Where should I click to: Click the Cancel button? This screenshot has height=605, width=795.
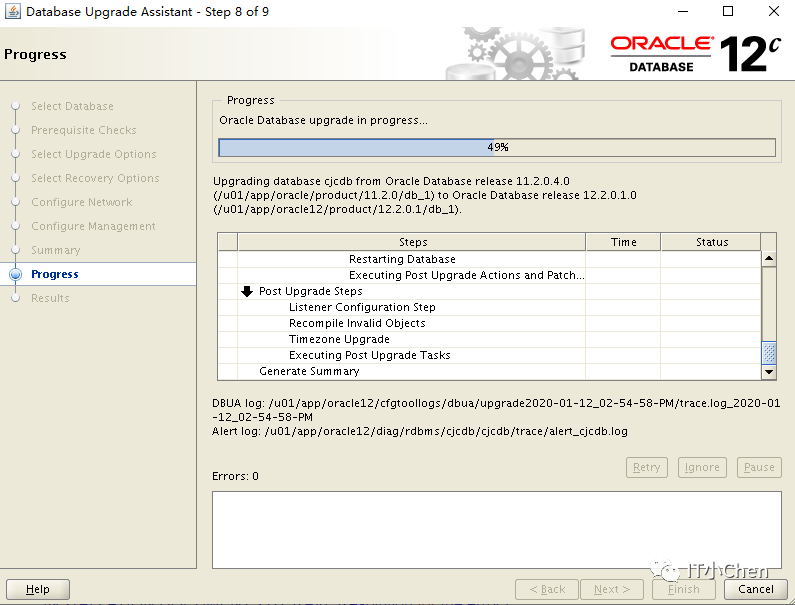pyautogui.click(x=755, y=589)
